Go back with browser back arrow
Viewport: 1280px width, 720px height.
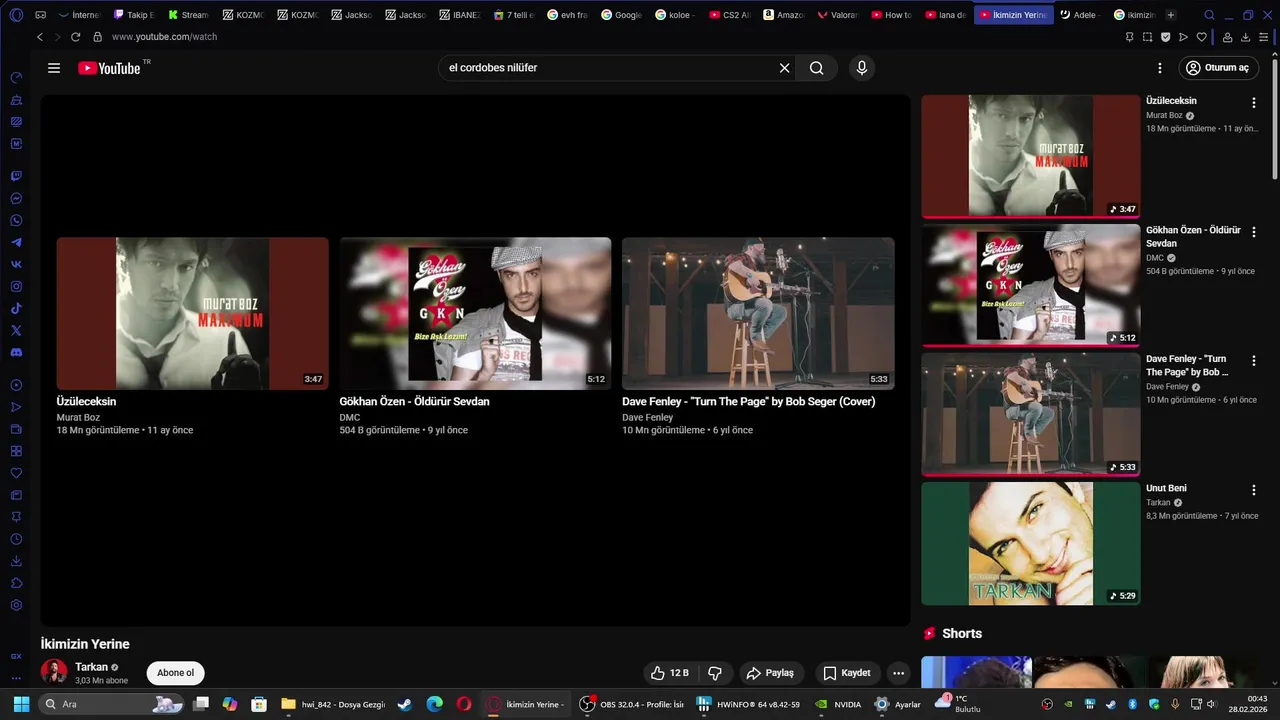(40, 37)
